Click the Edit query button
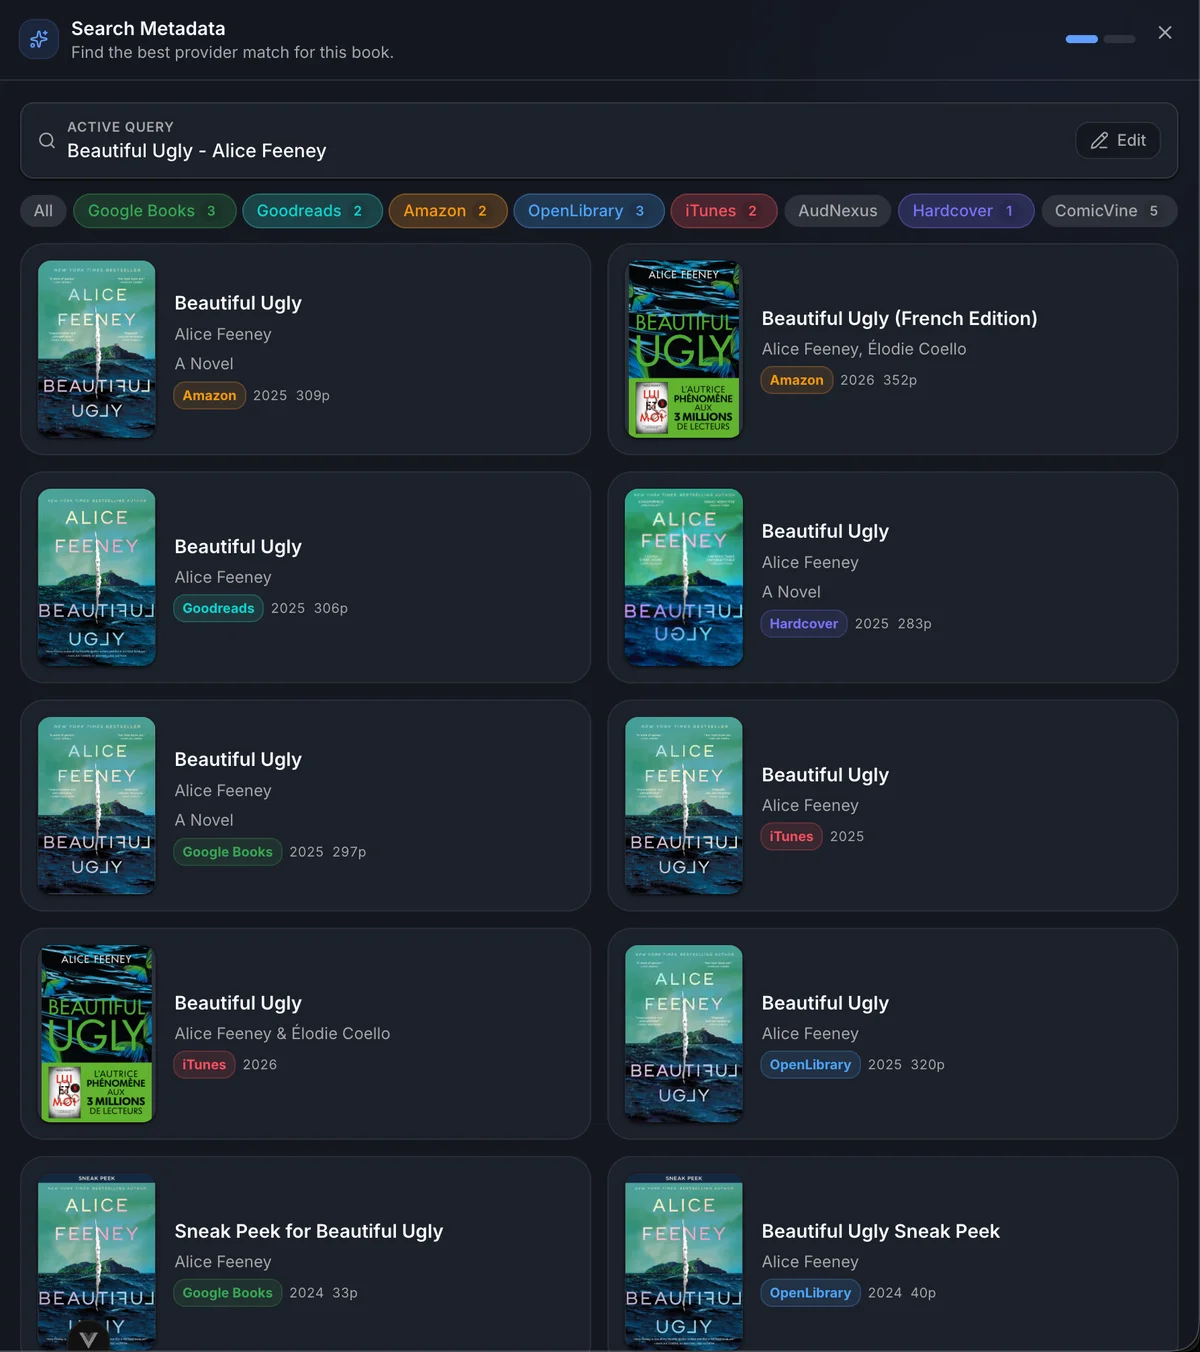The width and height of the screenshot is (1200, 1352). 1118,140
